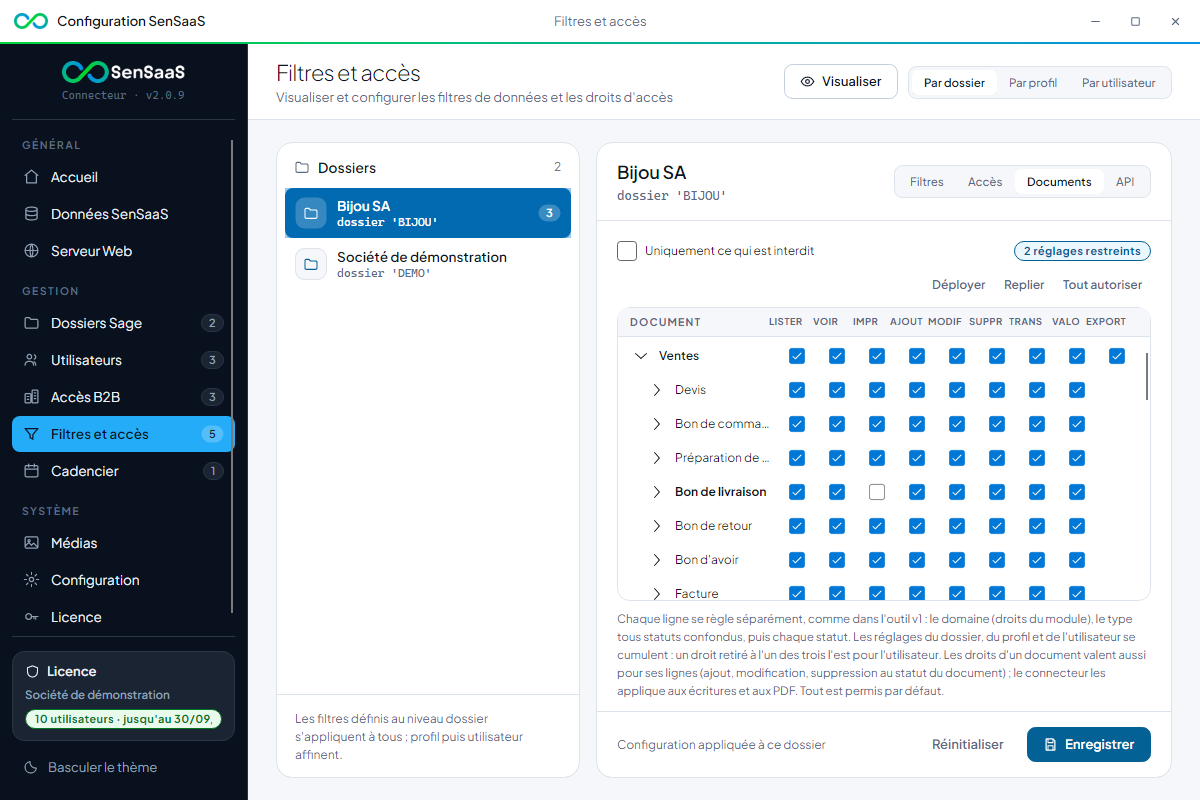Image resolution: width=1200 pixels, height=800 pixels.
Task: Click the Configuration gear icon
Action: coord(32,580)
